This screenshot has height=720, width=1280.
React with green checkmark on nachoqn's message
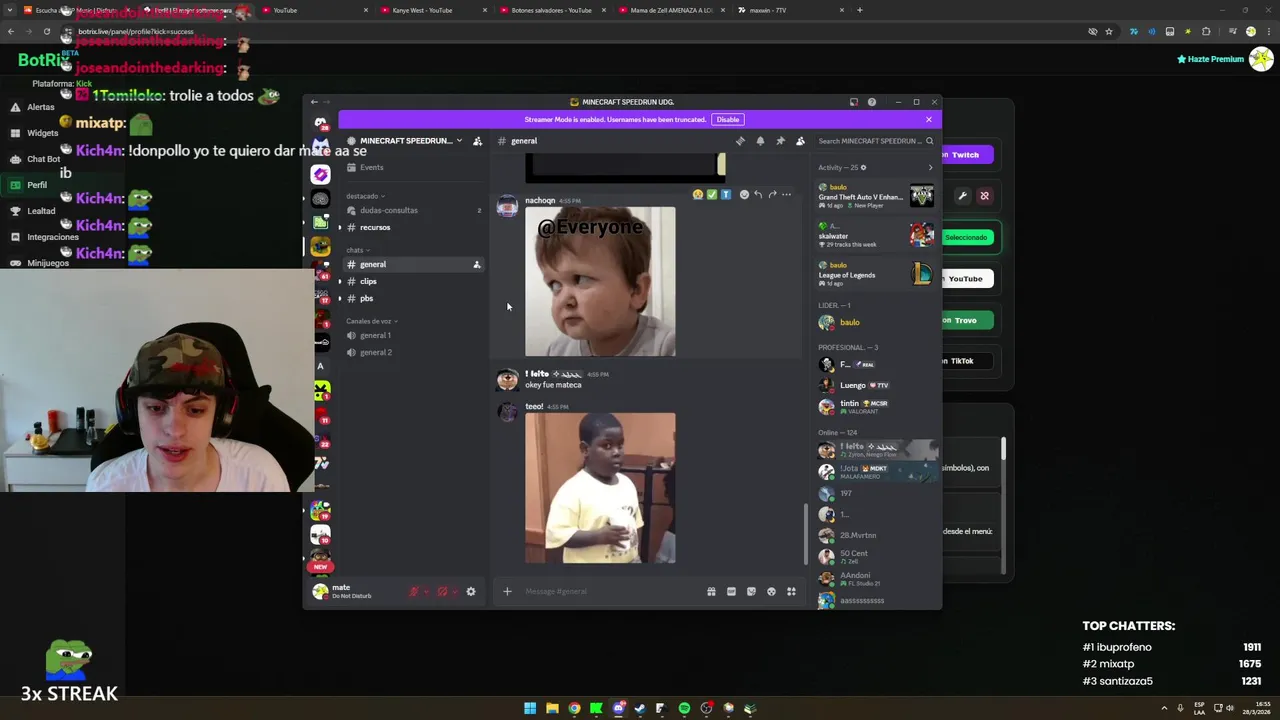point(712,194)
